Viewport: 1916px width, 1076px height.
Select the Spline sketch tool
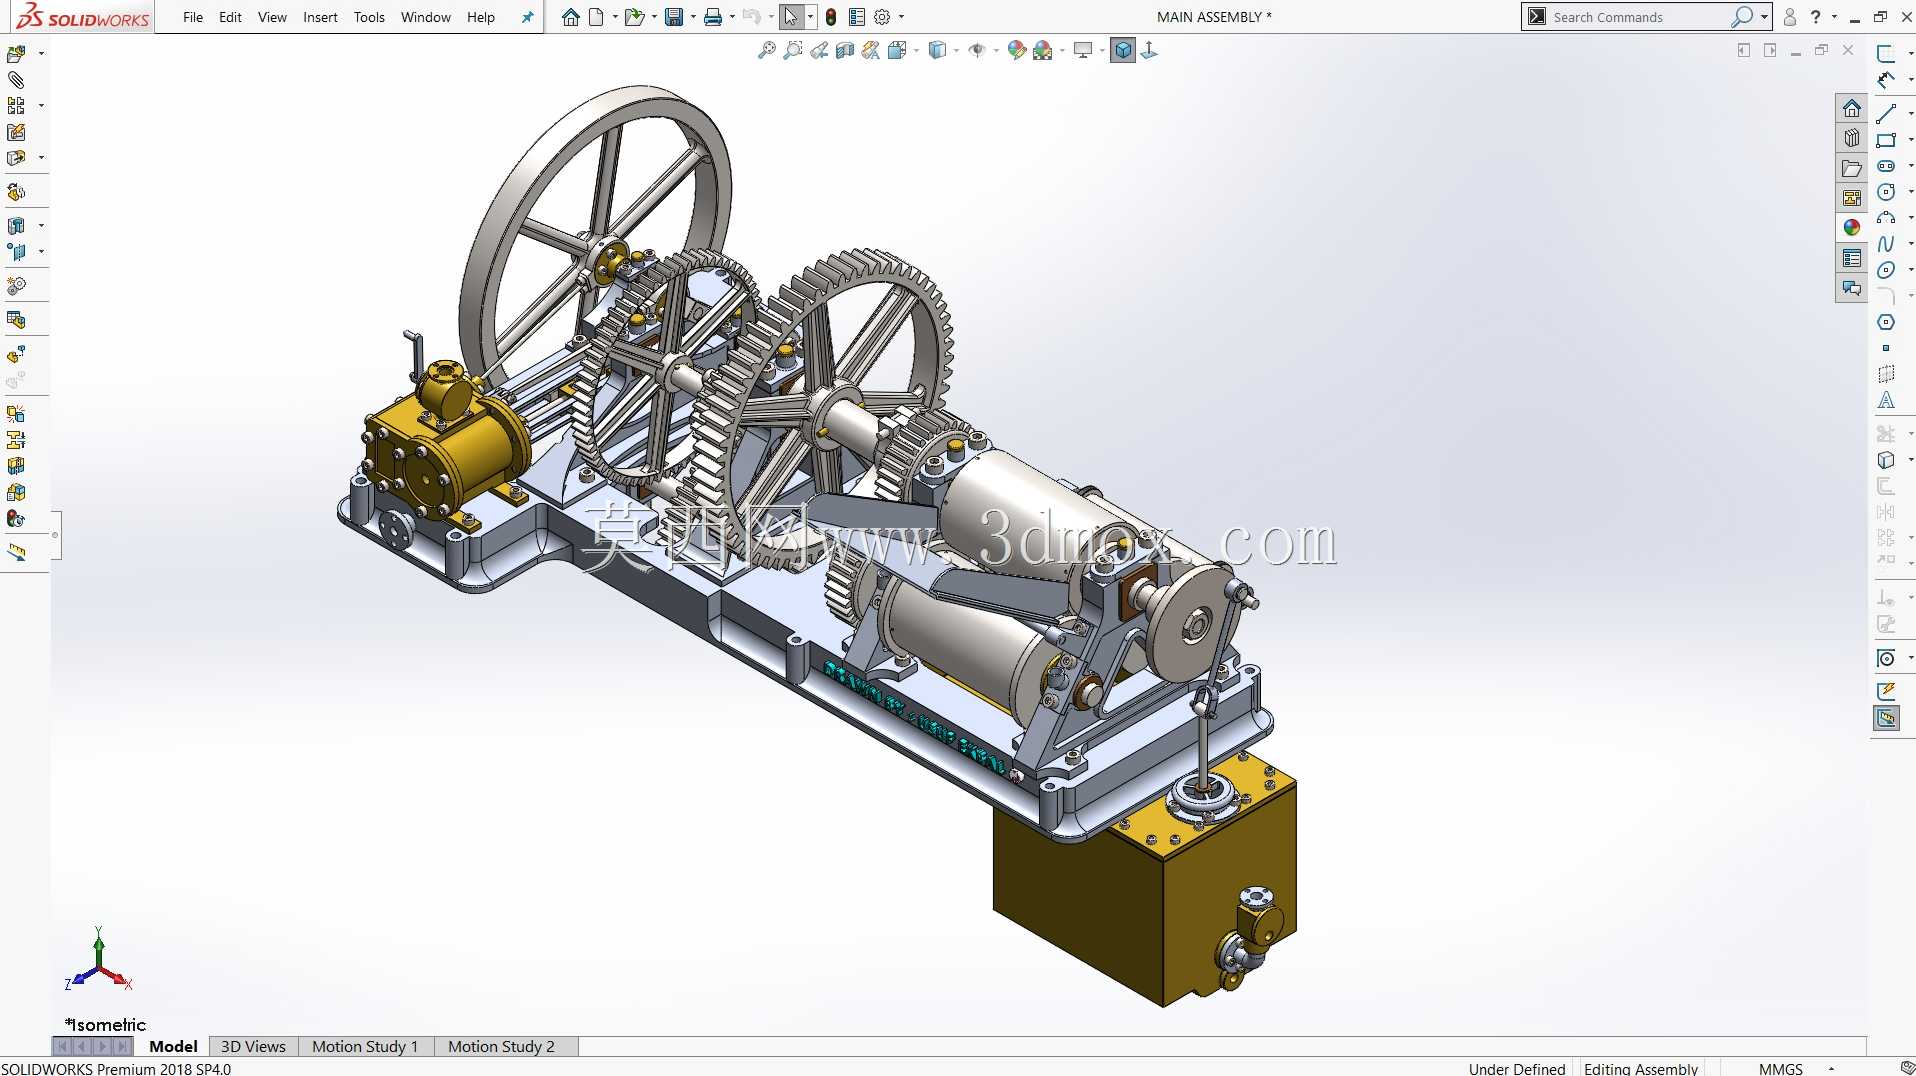click(1886, 244)
